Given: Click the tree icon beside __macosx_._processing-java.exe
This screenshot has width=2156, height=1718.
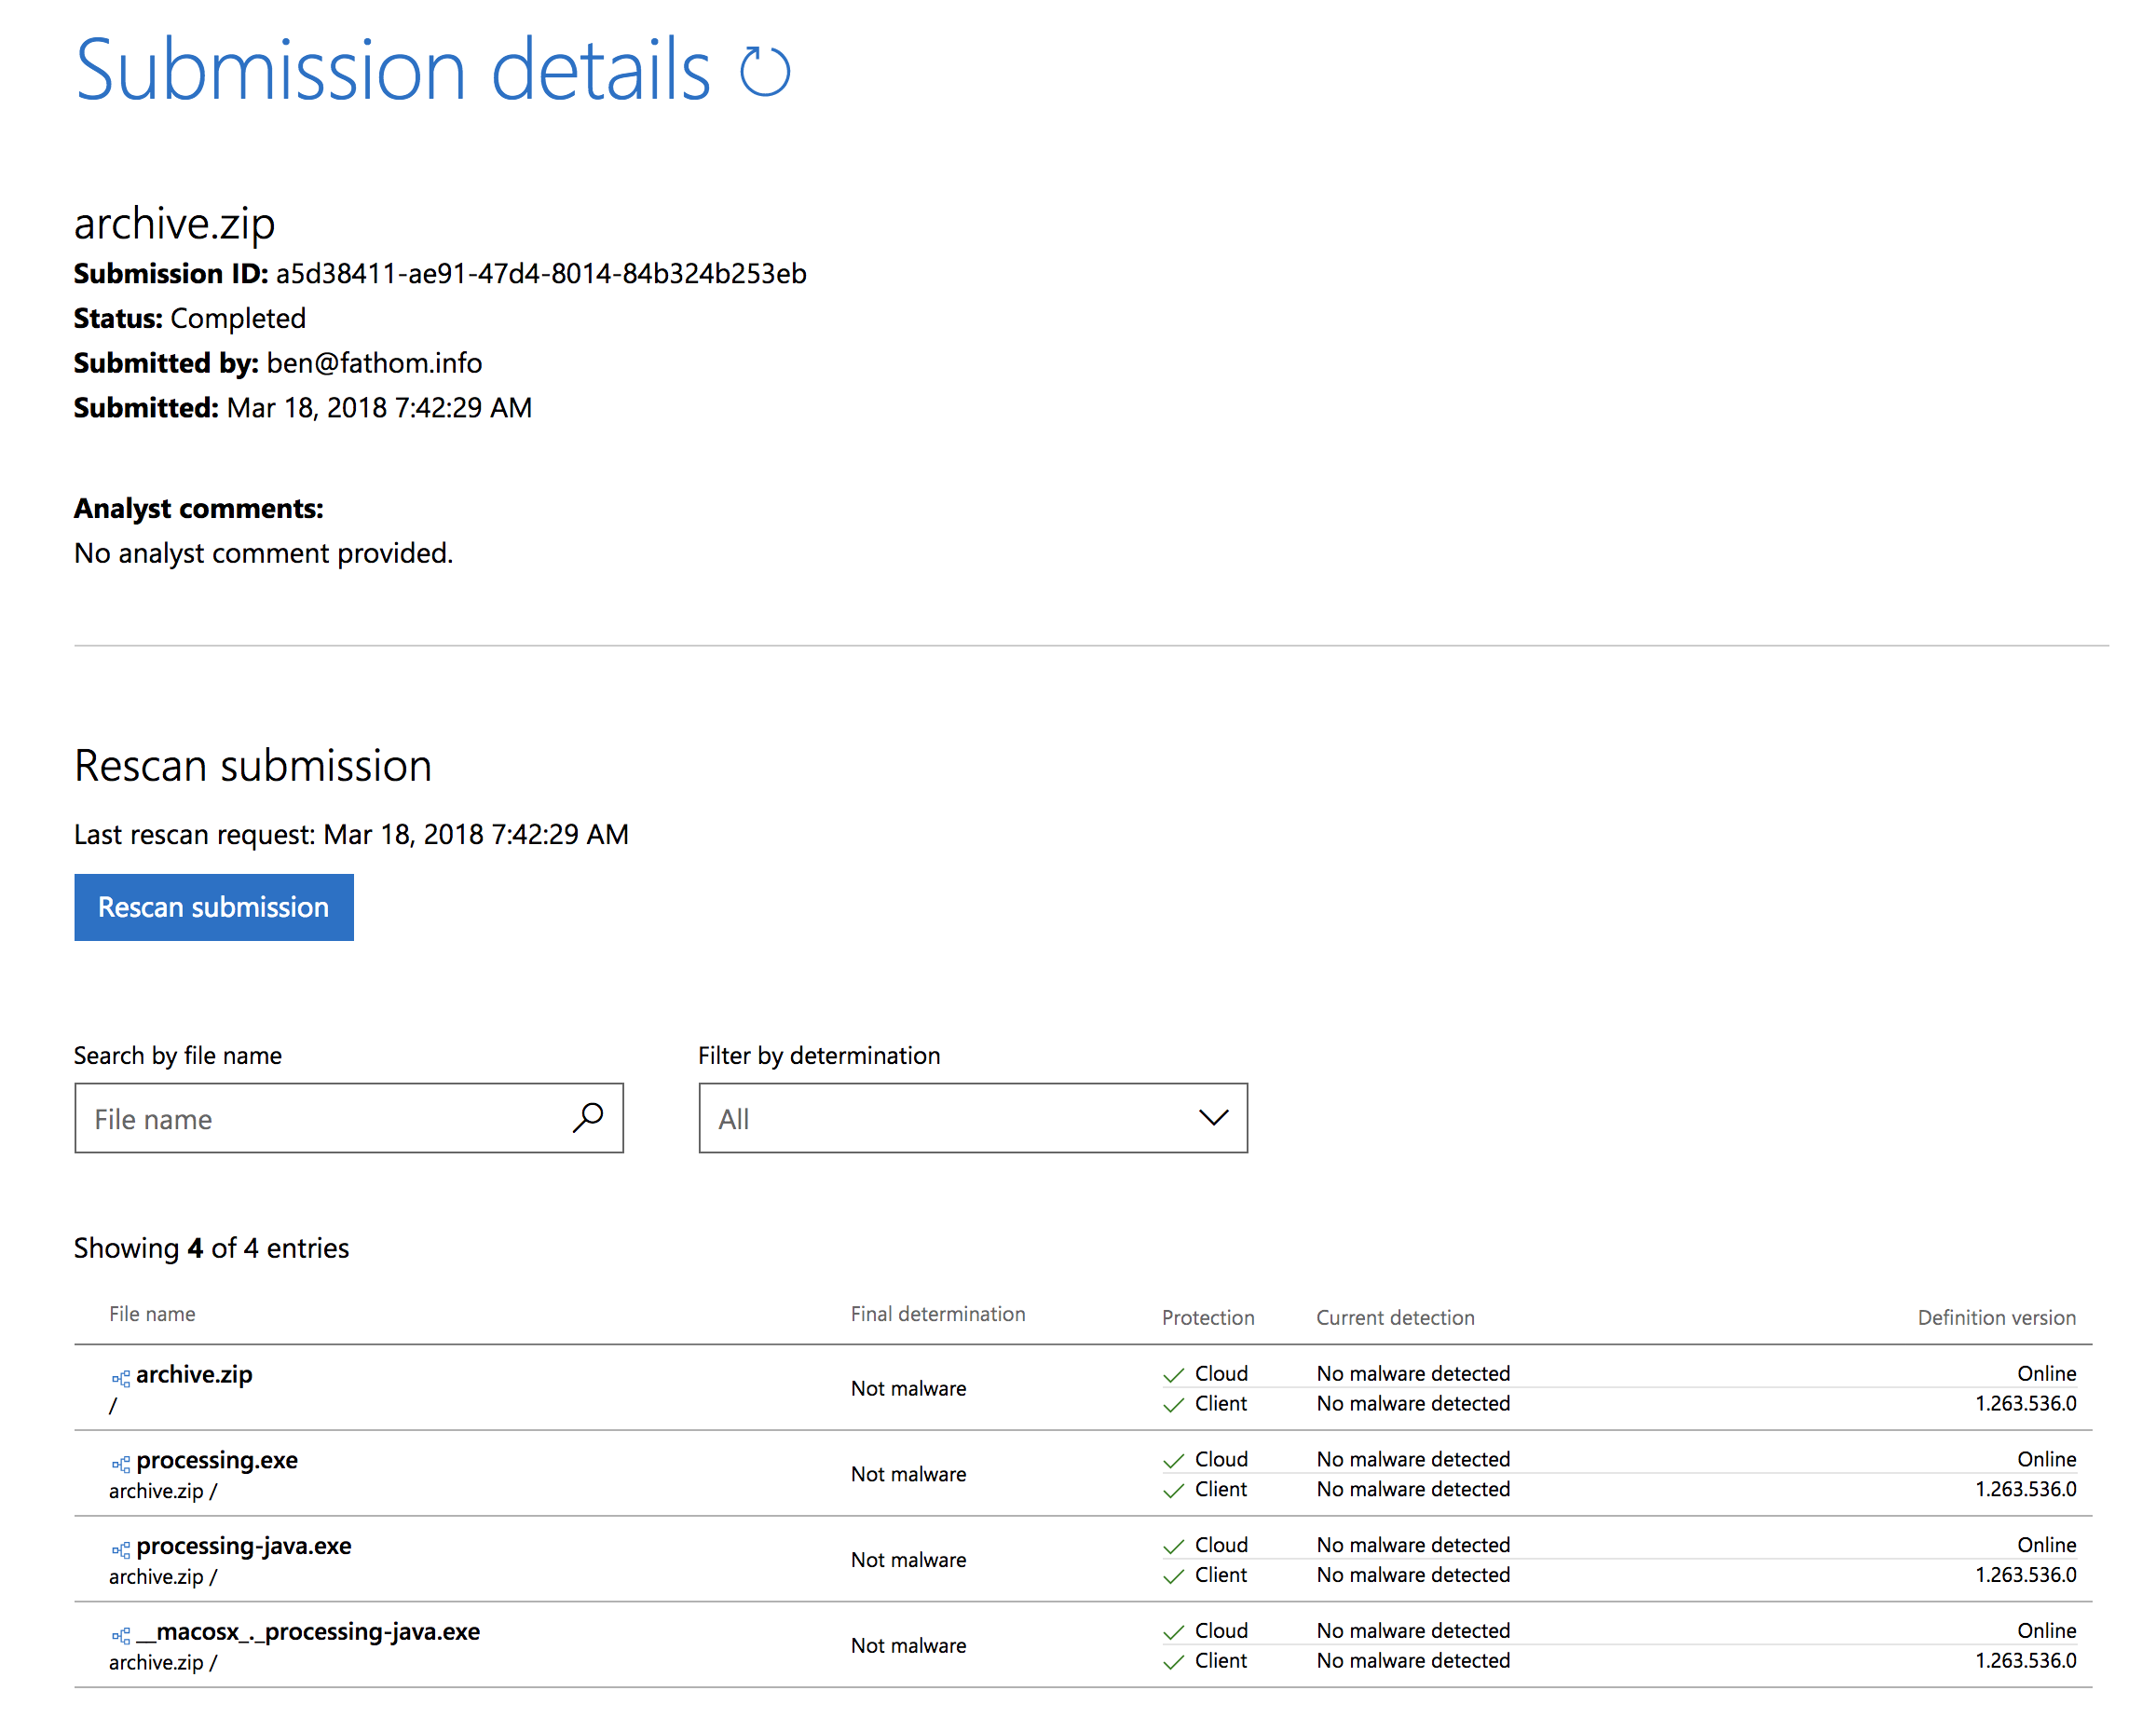Looking at the screenshot, I should click(x=120, y=1634).
